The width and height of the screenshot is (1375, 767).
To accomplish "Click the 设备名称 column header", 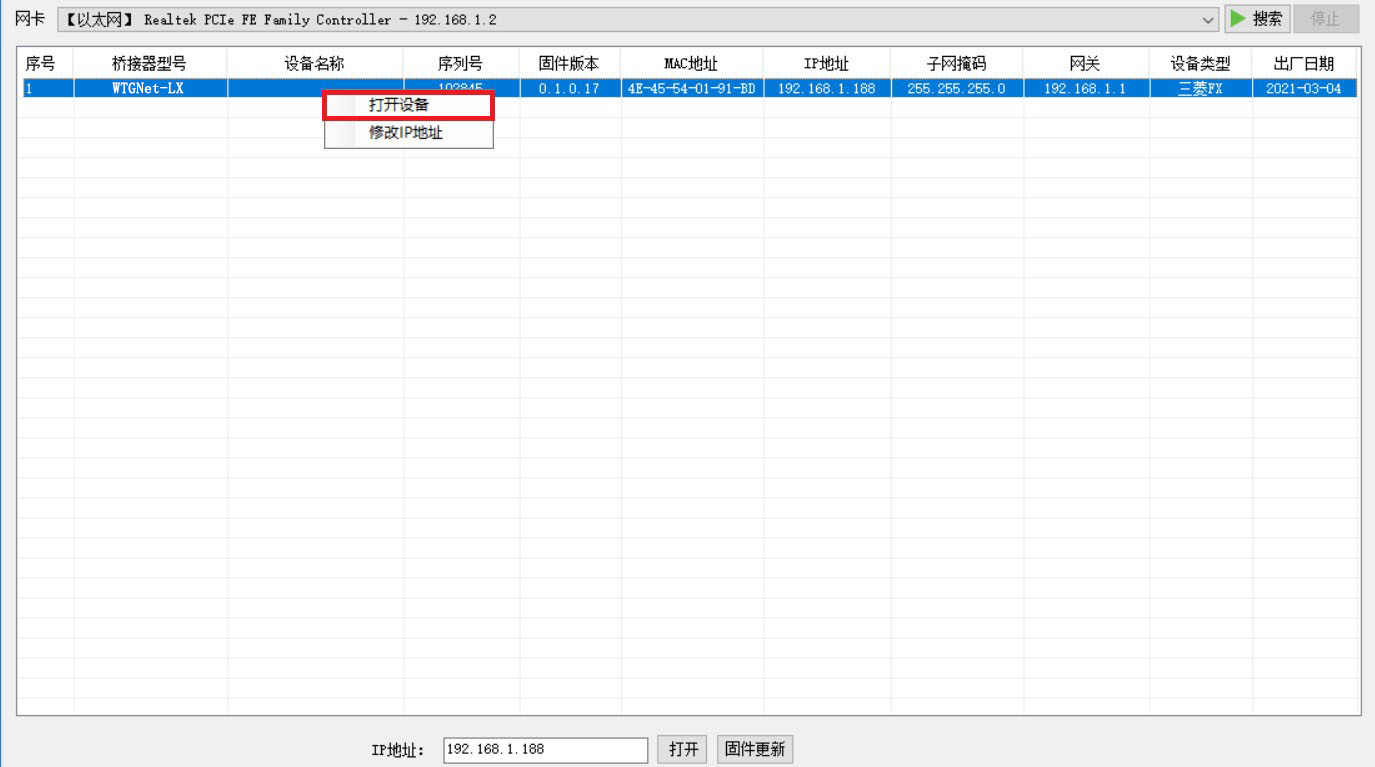I will [315, 63].
